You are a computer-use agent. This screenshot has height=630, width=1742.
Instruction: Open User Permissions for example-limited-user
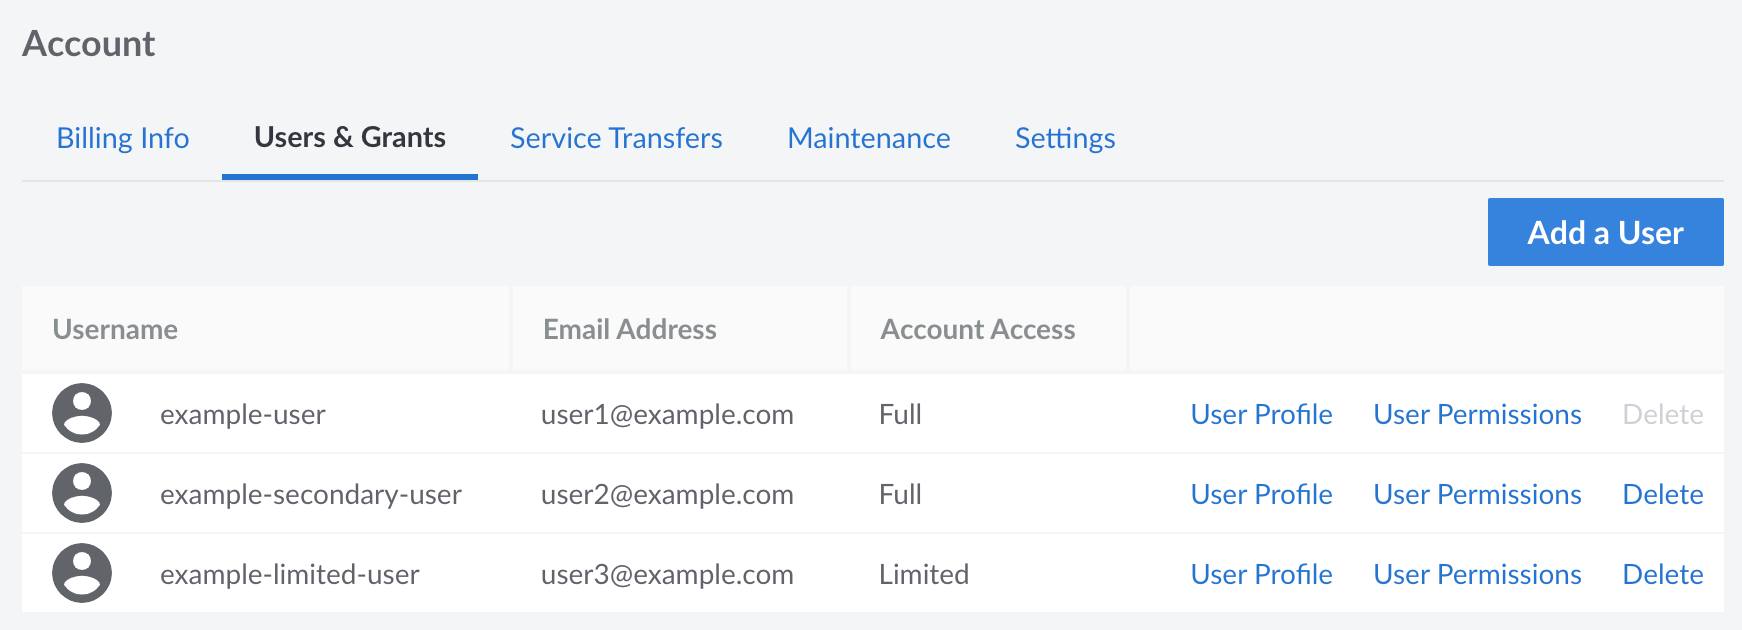[x=1477, y=573]
